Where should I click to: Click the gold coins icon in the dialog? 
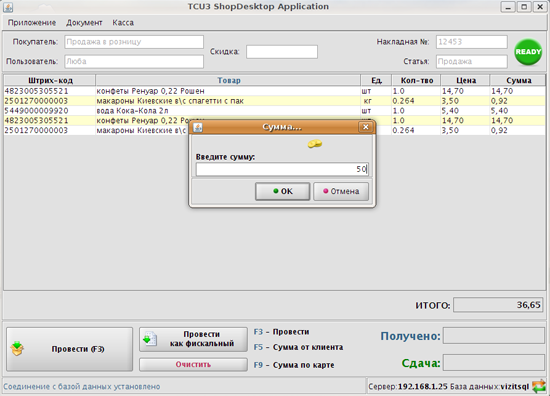[x=315, y=143]
